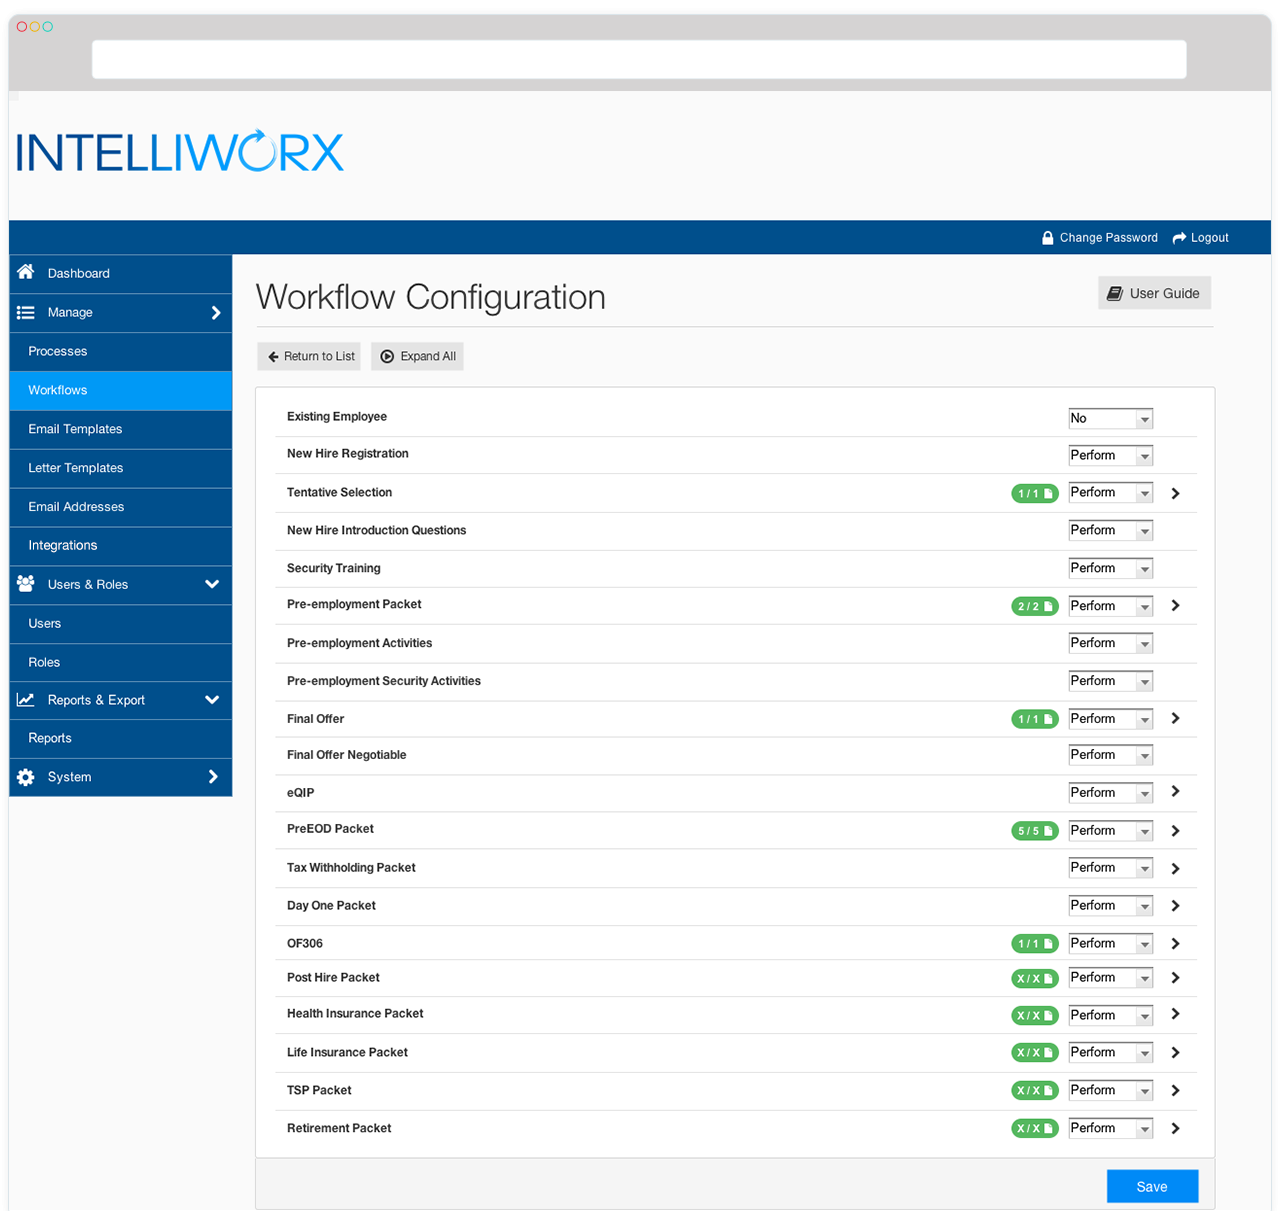Viewport: 1280px width, 1211px height.
Task: Click the Logout arrow icon
Action: click(1179, 238)
